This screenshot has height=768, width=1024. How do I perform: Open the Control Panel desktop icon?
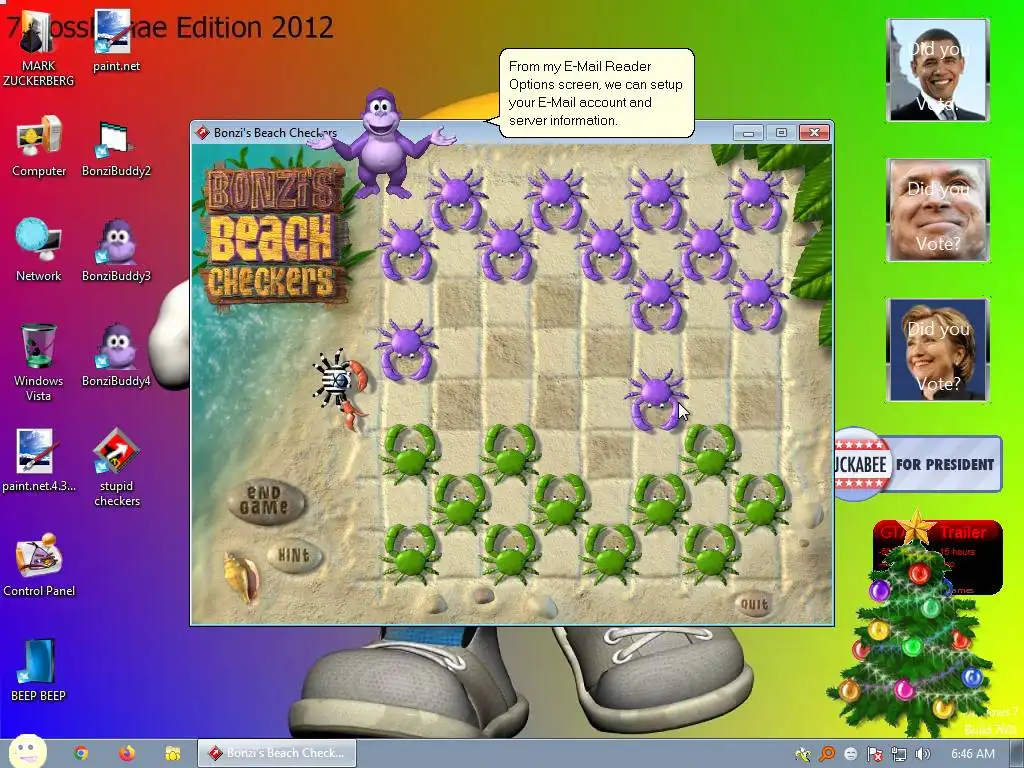point(39,566)
